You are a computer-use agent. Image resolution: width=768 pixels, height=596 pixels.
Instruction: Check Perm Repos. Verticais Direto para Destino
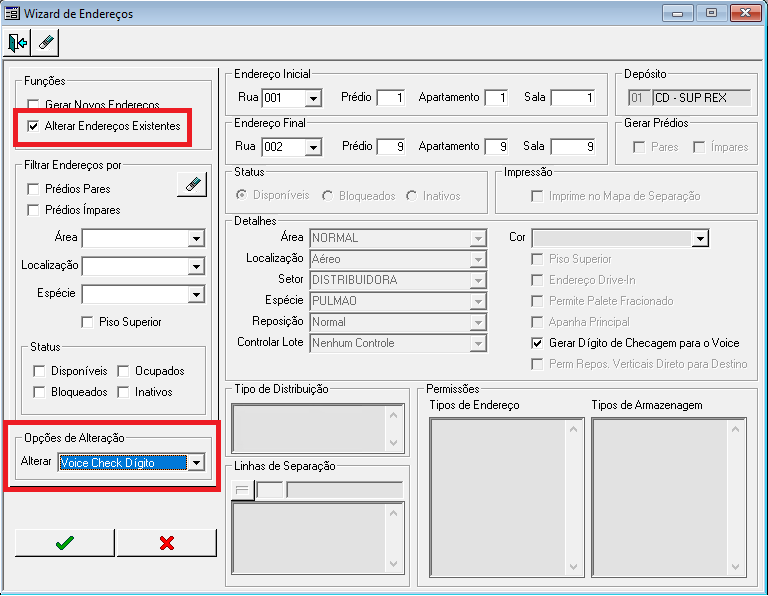tap(537, 364)
